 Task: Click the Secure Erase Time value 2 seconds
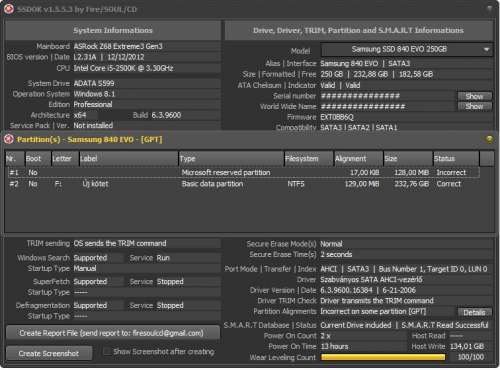coord(336,255)
